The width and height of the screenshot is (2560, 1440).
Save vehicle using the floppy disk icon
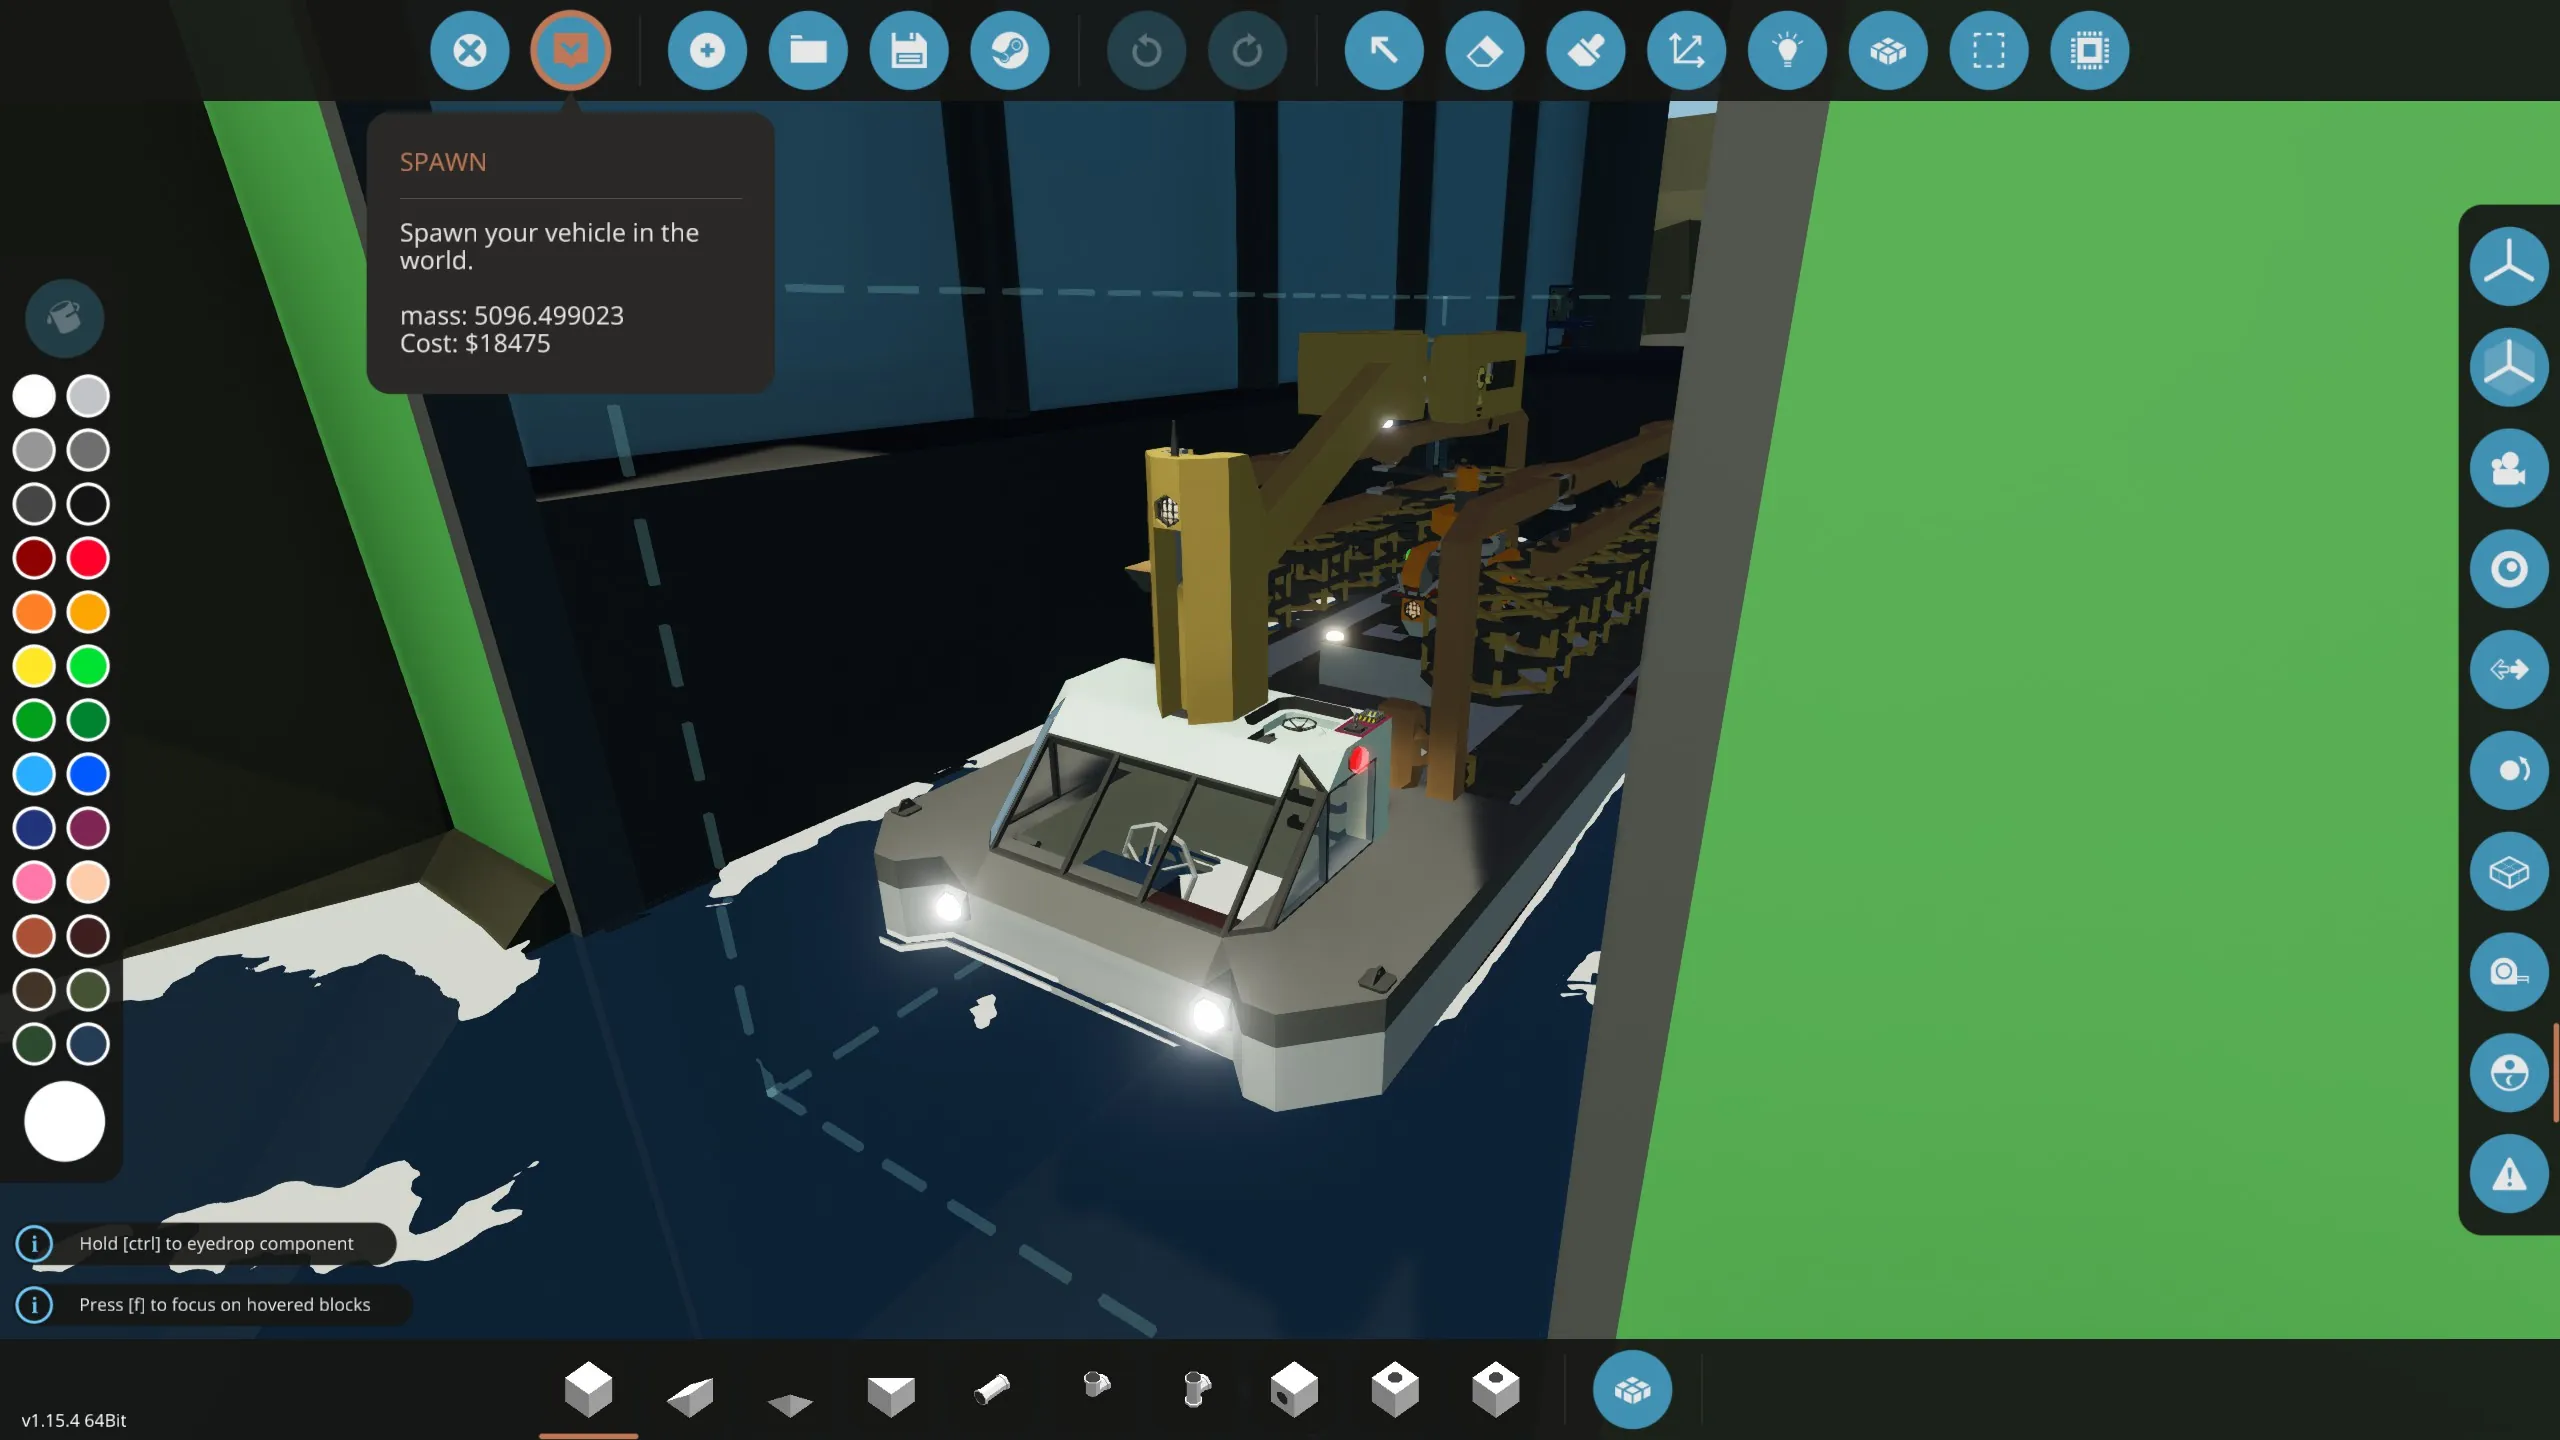click(908, 50)
